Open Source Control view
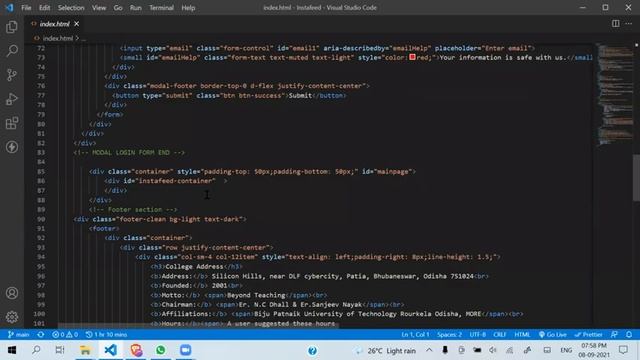The height and width of the screenshot is (360, 640). 12,75
